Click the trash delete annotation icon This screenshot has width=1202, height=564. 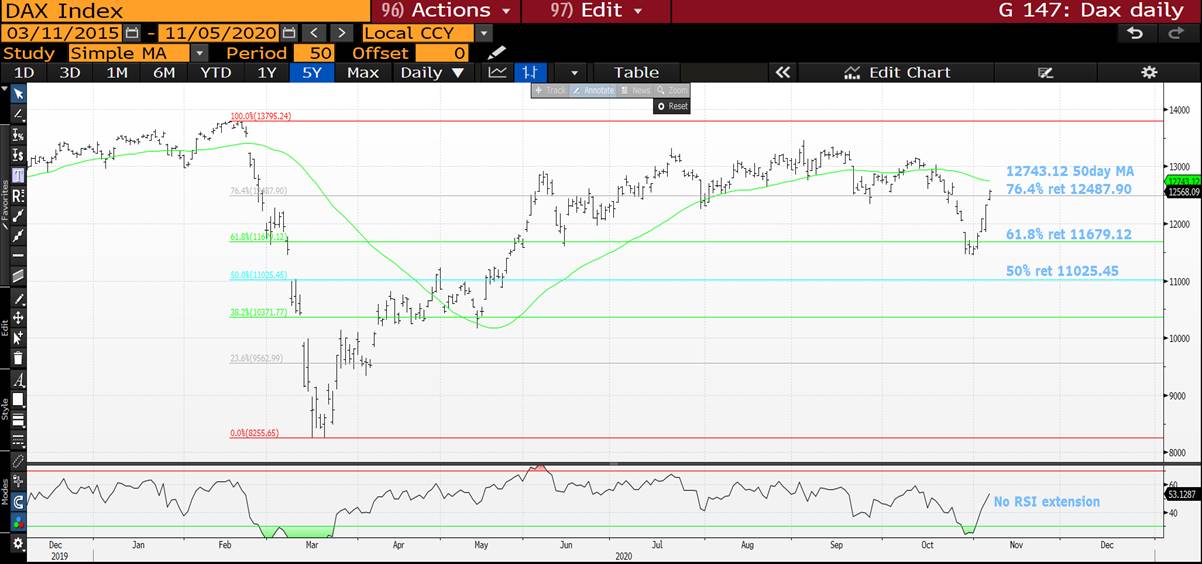click(18, 358)
